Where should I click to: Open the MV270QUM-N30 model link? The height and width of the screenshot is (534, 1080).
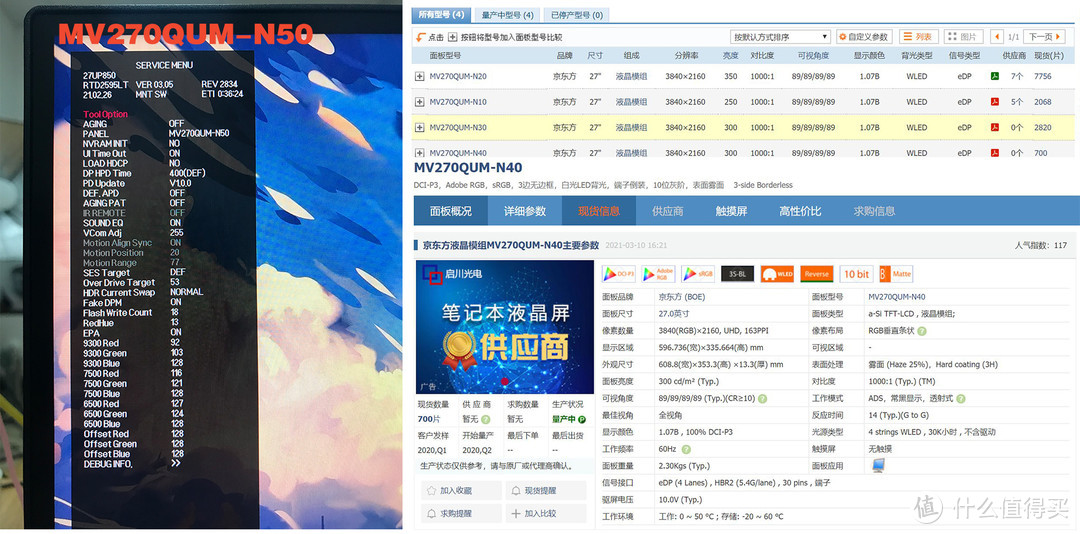[x=458, y=127]
